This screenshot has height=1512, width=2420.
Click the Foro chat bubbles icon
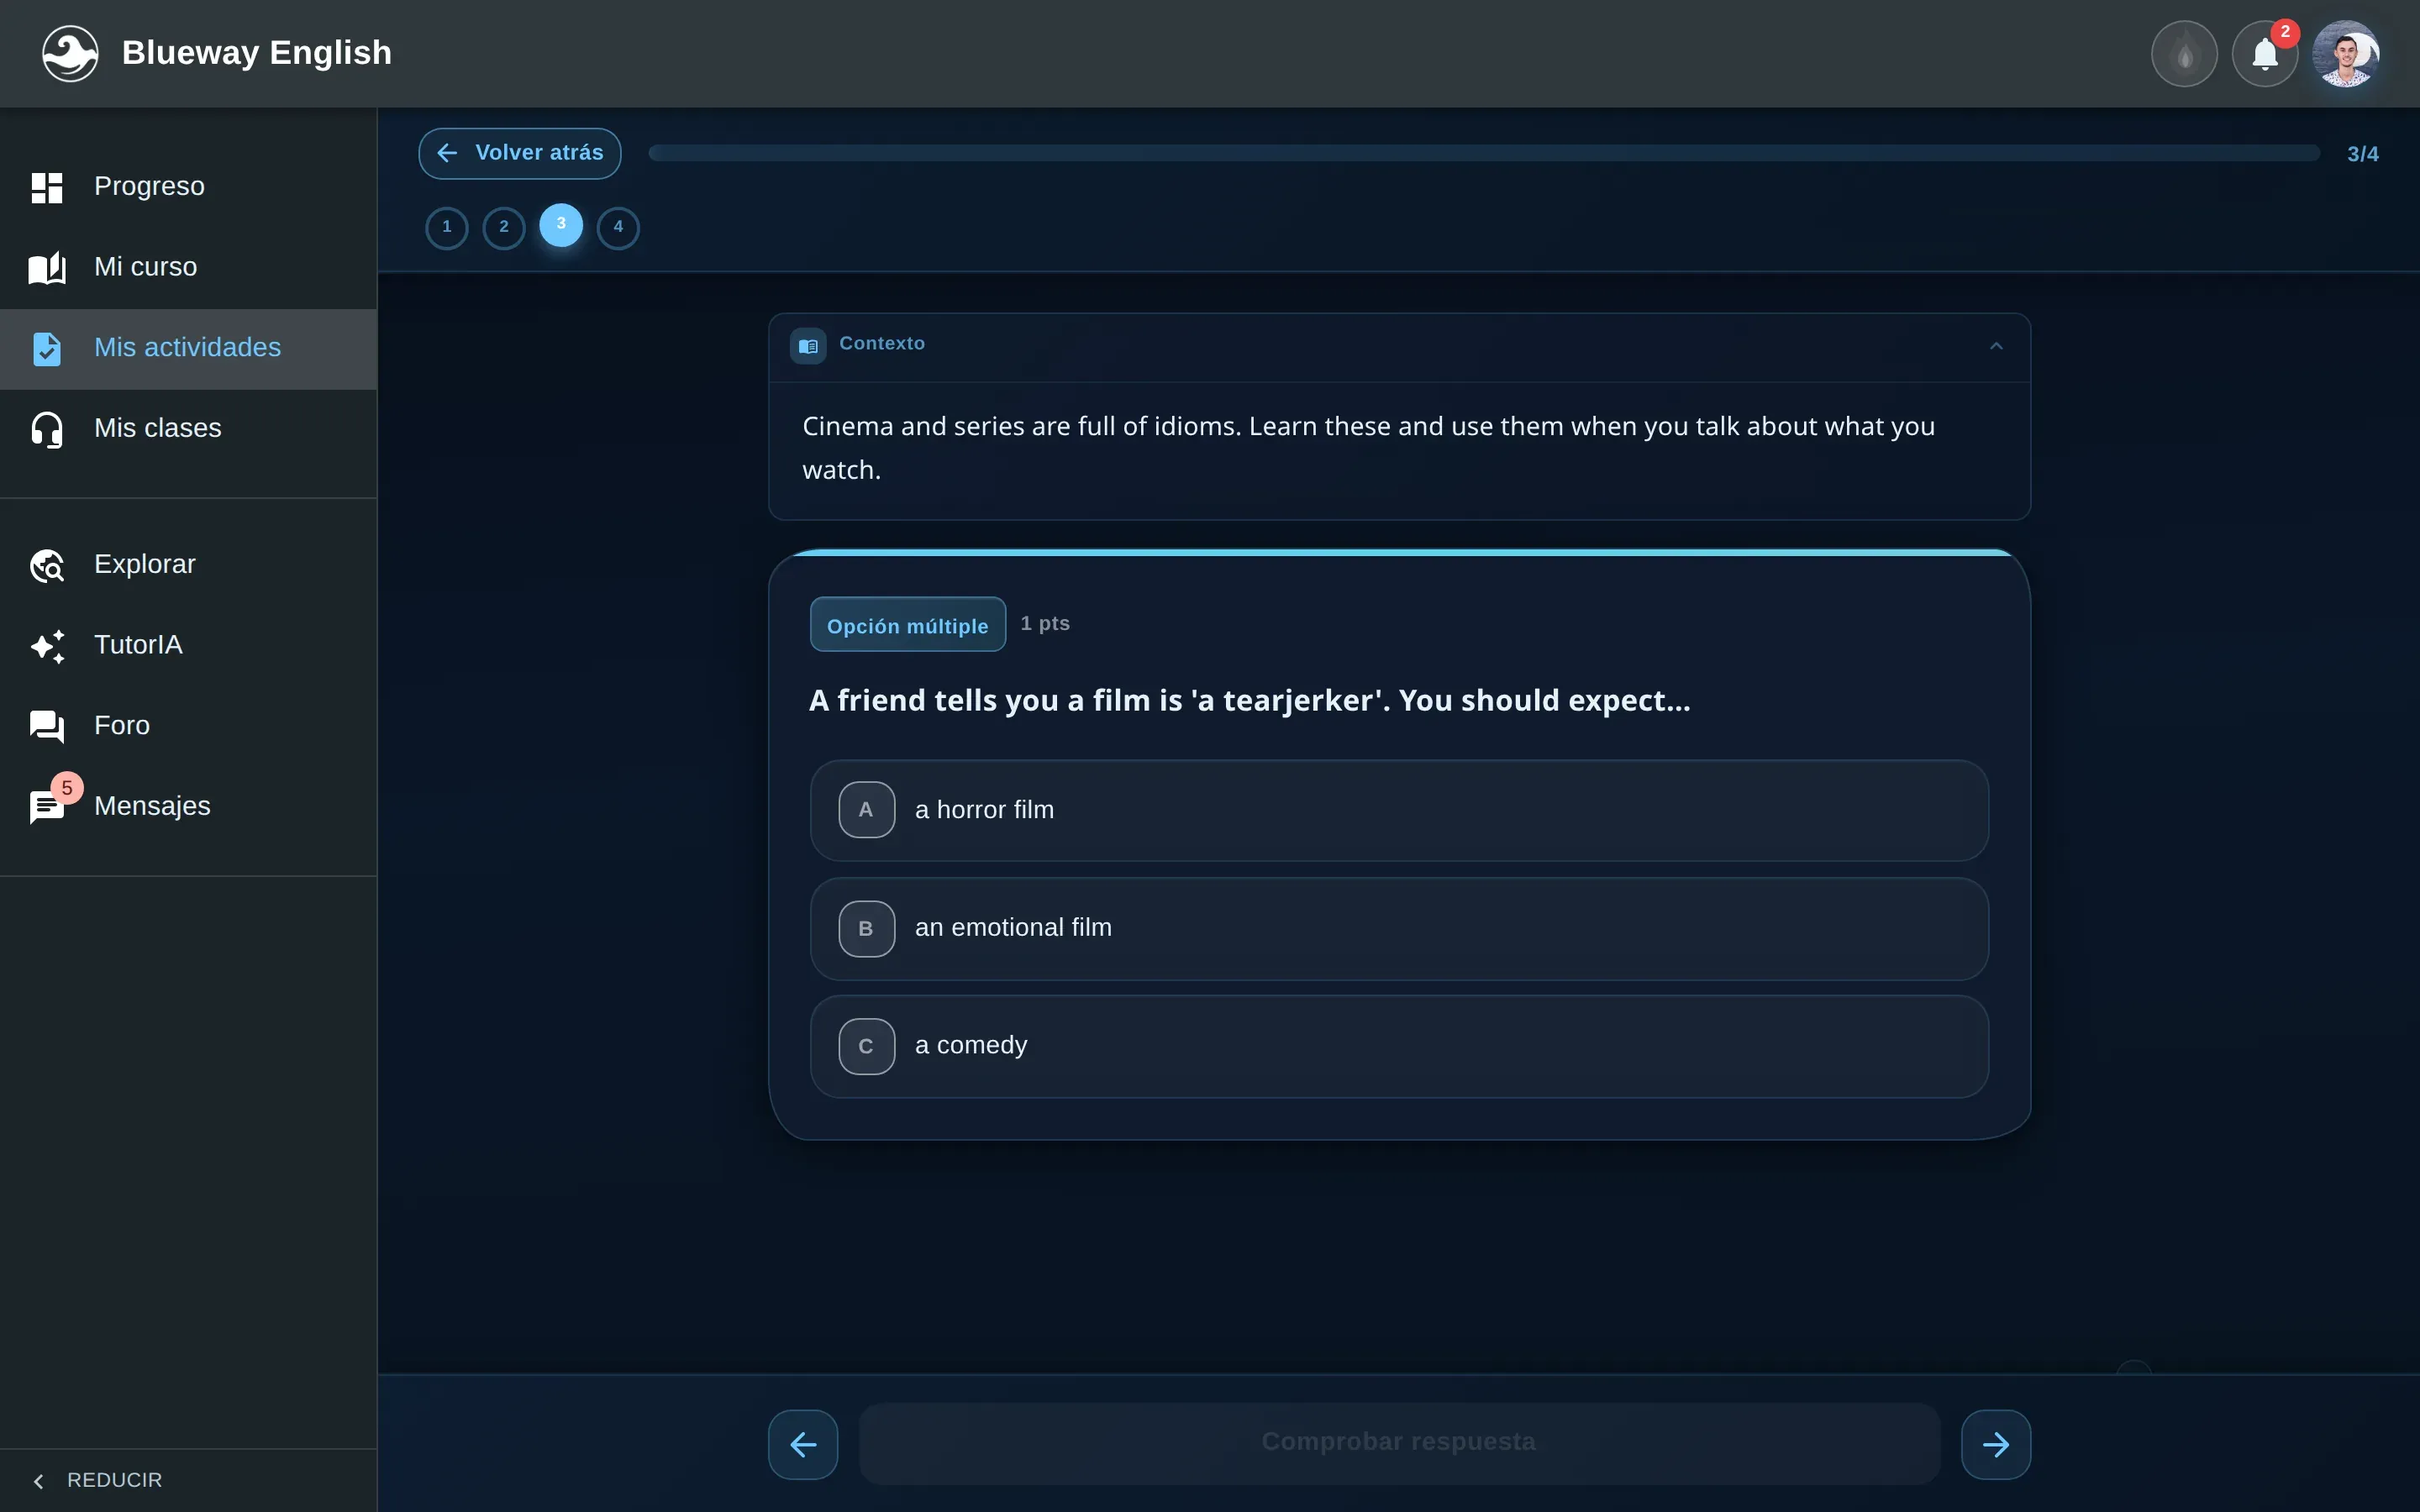click(x=47, y=726)
